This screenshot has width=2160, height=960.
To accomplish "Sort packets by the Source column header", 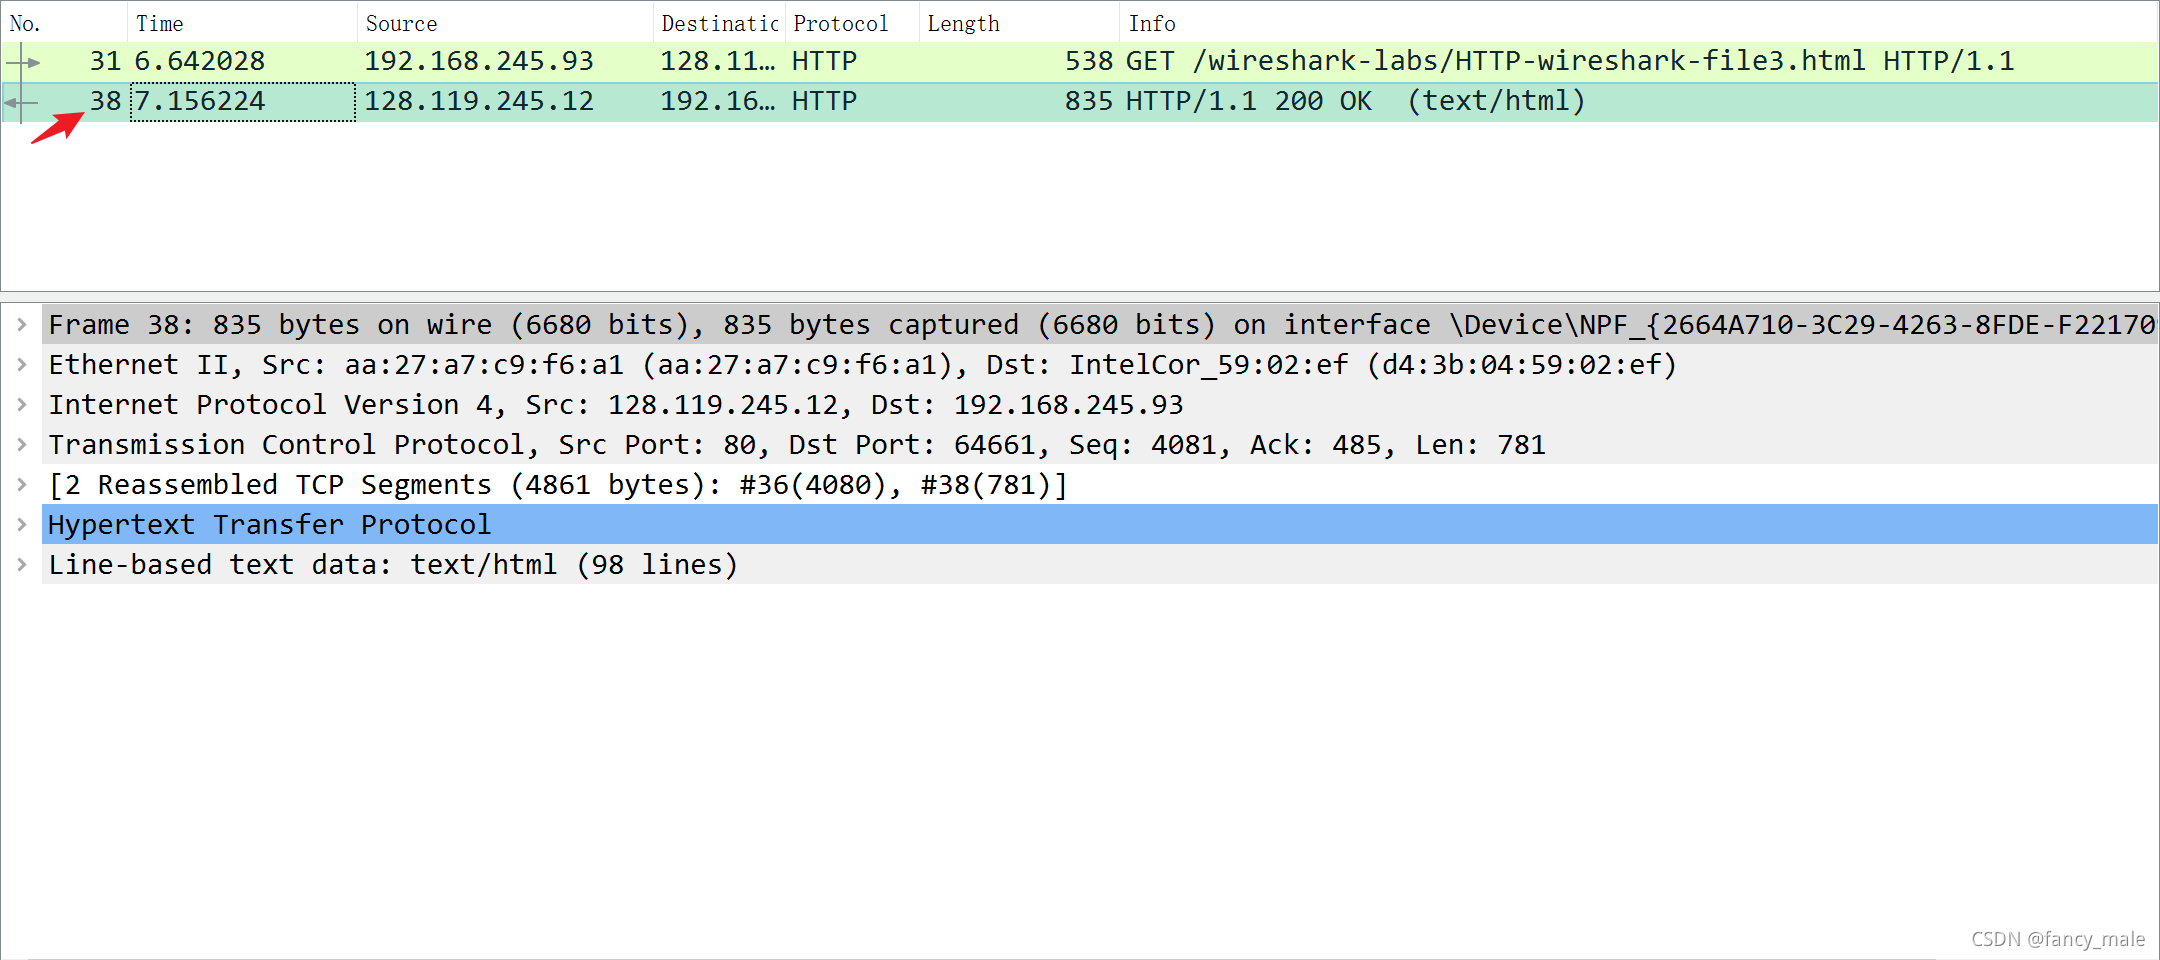I will click(505, 23).
